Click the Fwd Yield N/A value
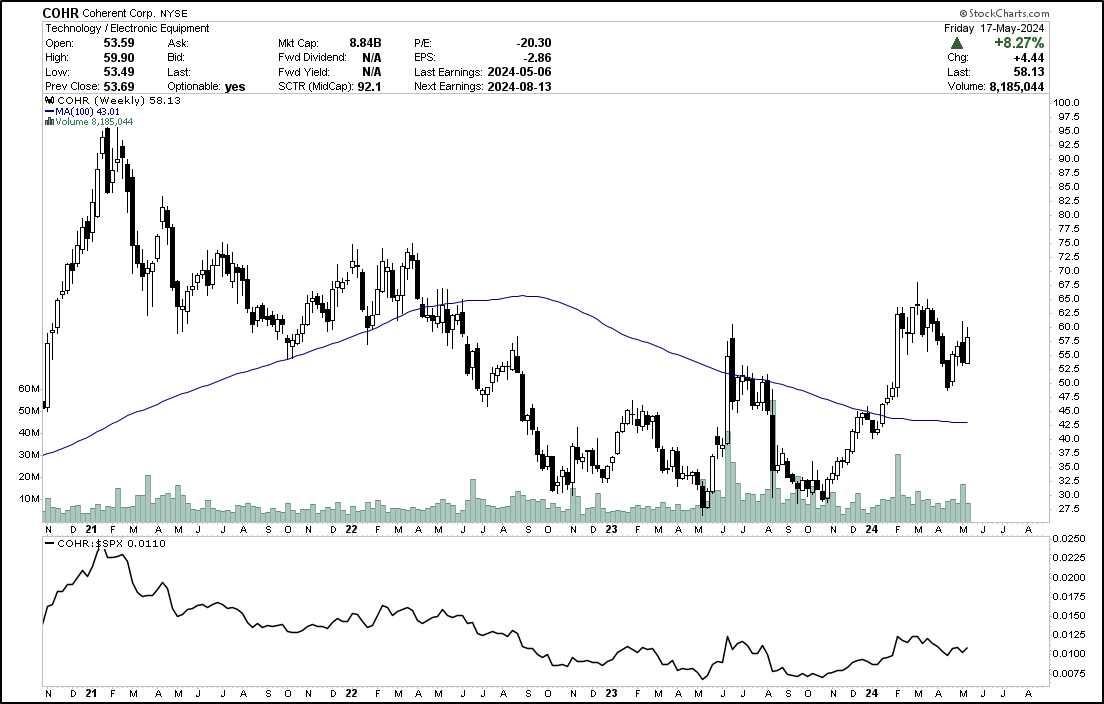Image resolution: width=1104 pixels, height=704 pixels. coord(372,72)
